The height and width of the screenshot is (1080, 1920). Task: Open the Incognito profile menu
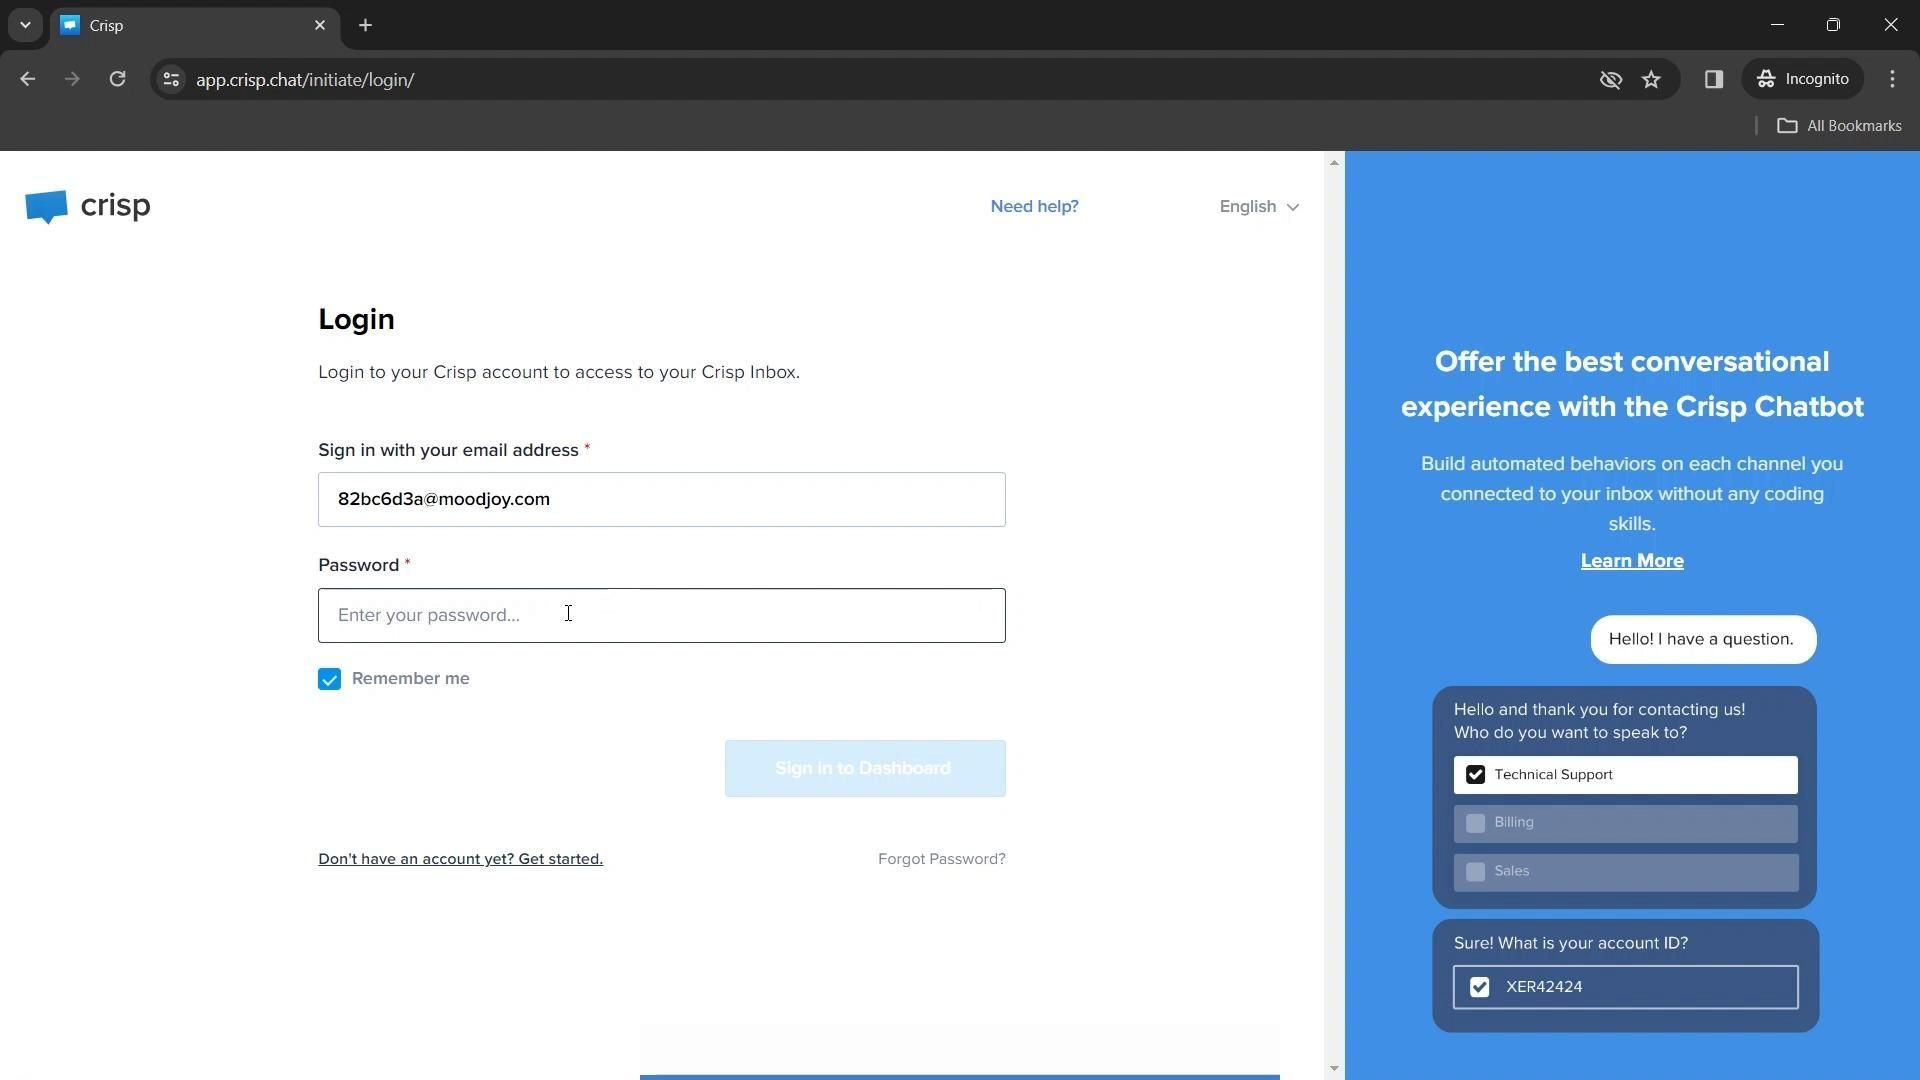coord(1803,79)
